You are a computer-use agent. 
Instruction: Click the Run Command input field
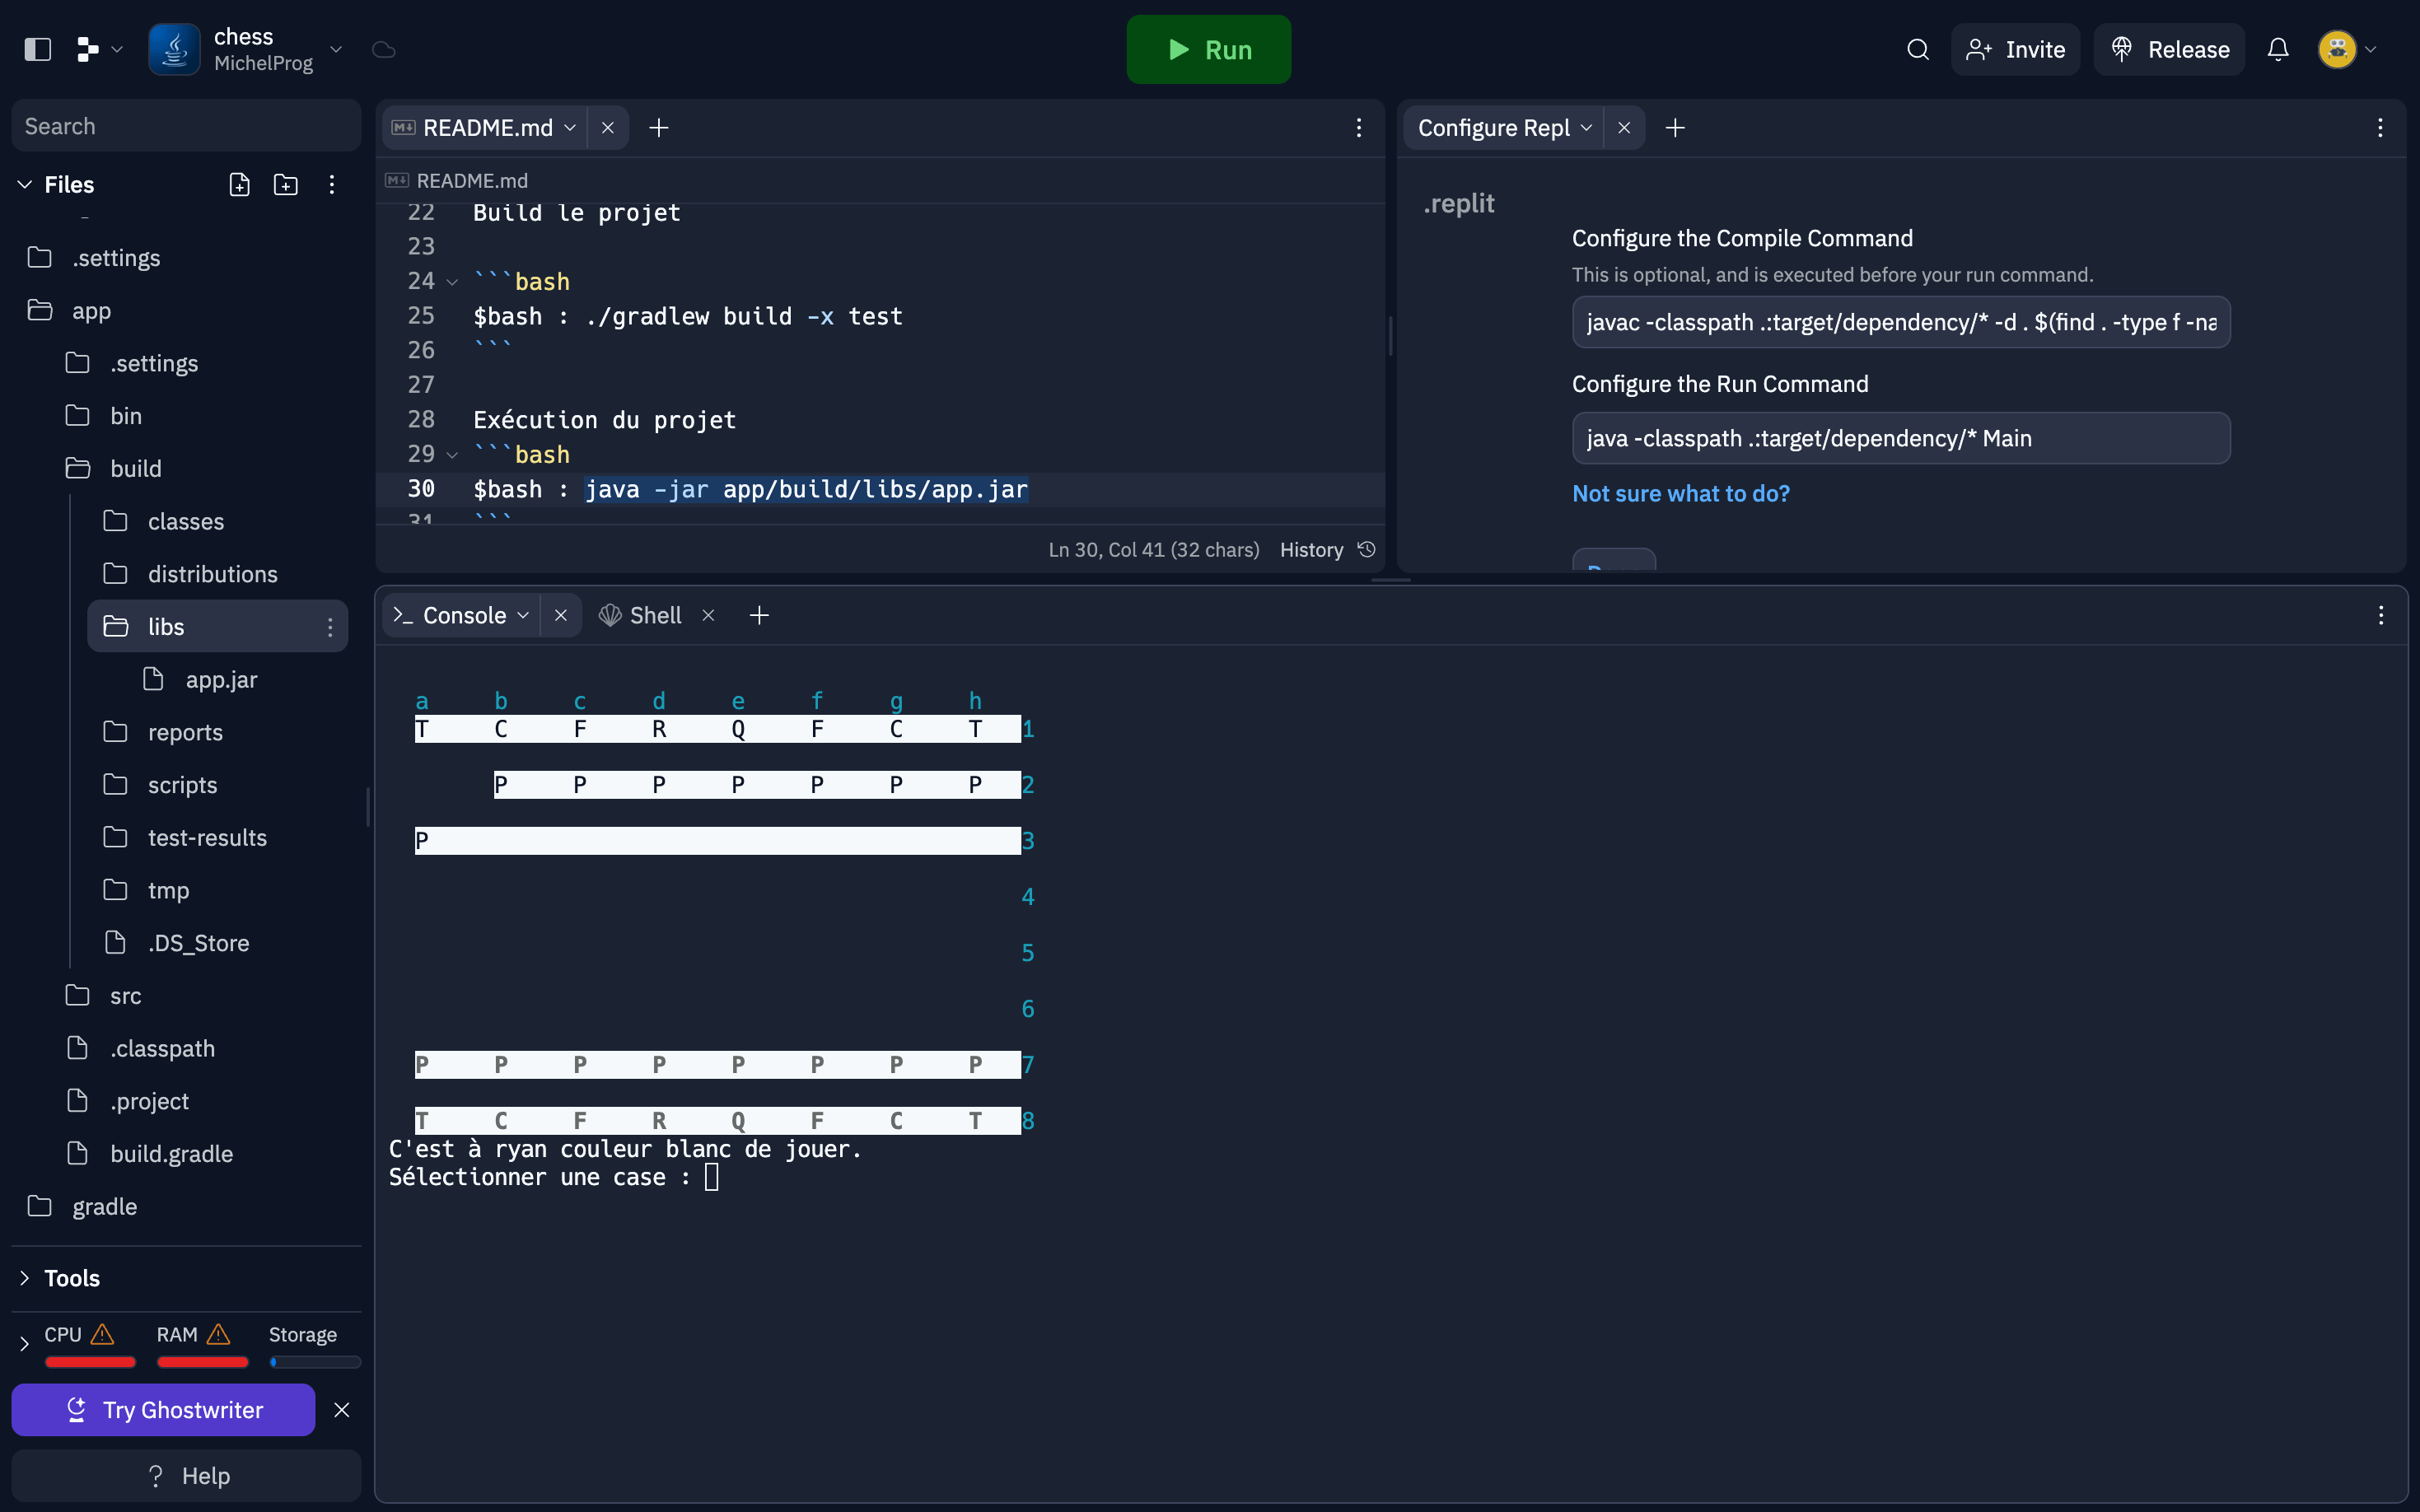1900,438
